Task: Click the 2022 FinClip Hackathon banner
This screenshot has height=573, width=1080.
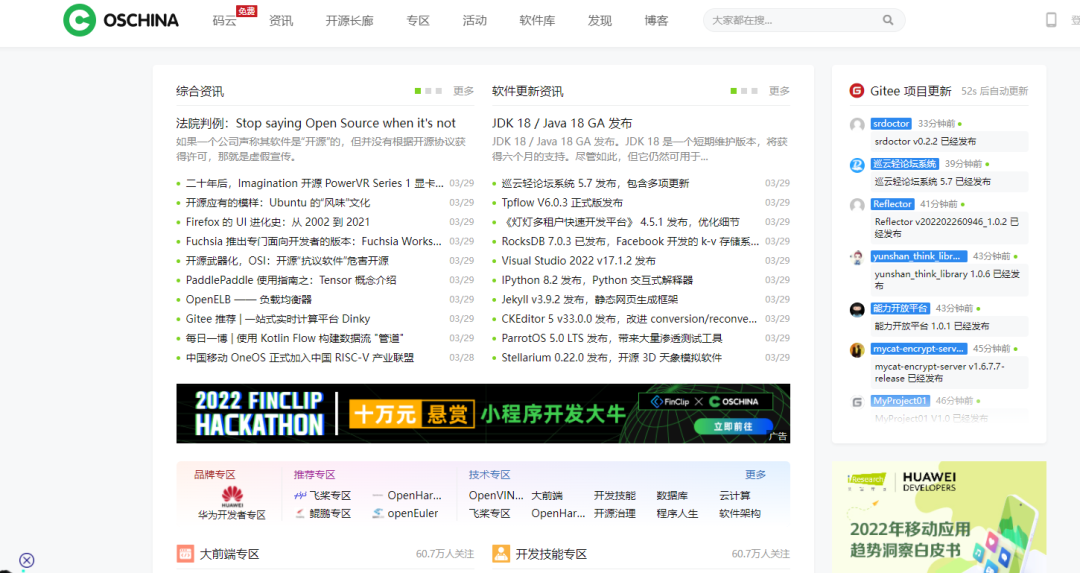Action: coord(483,413)
